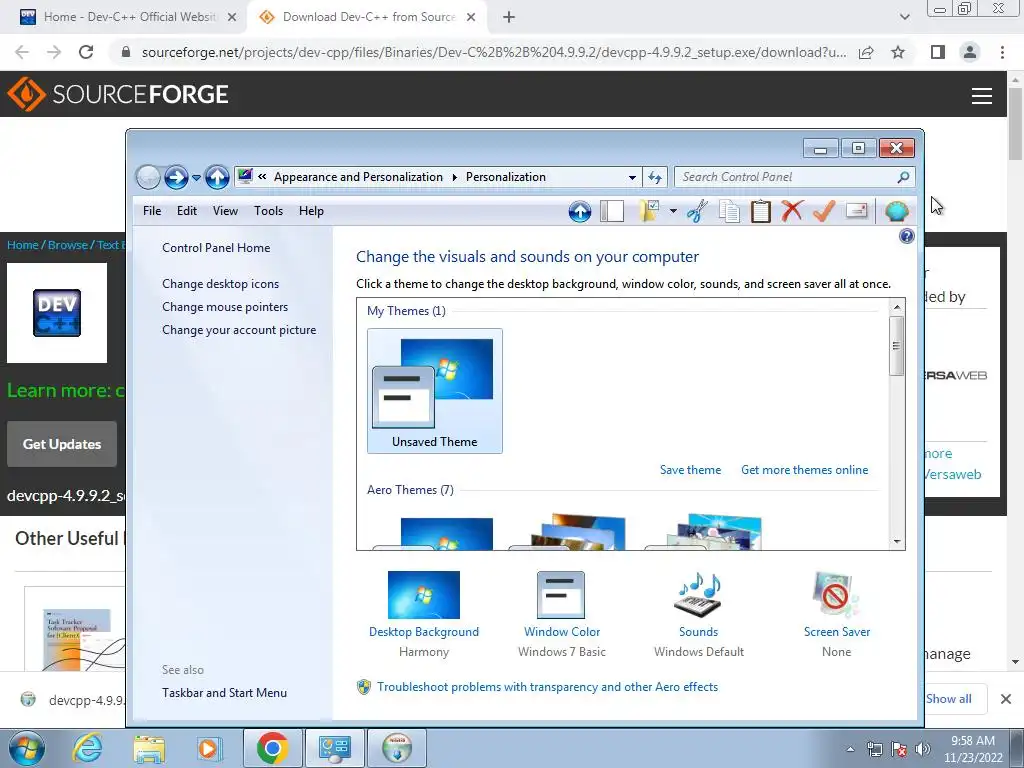Open the View menu
This screenshot has height=768, width=1024.
[x=225, y=211]
